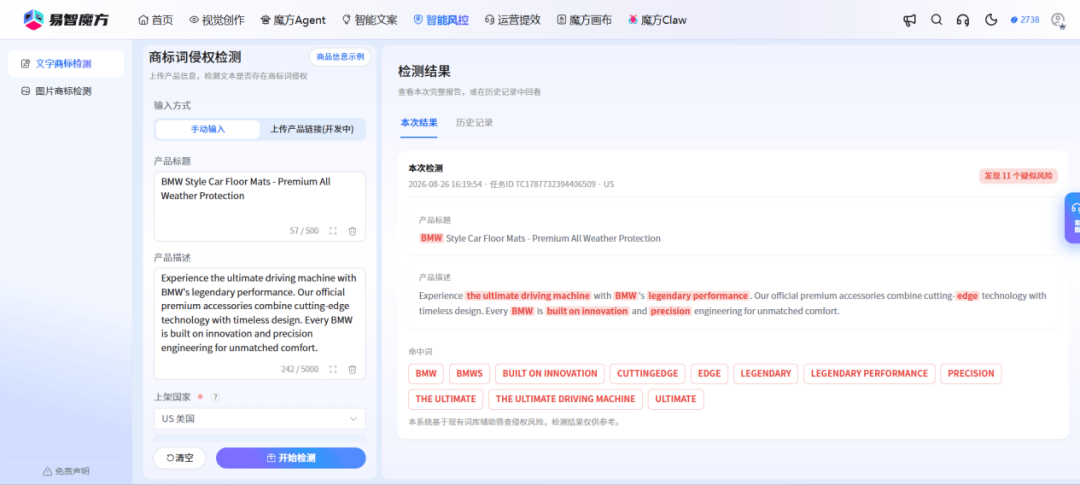Image resolution: width=1080 pixels, height=485 pixels.
Task: Click the PRECISION hit-word tag
Action: click(x=971, y=373)
